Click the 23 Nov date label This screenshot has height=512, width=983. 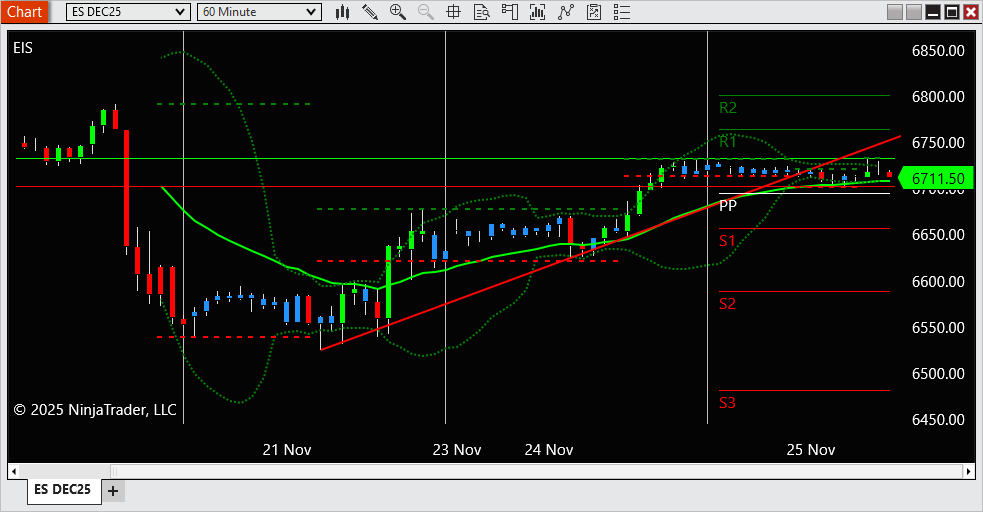(x=457, y=450)
